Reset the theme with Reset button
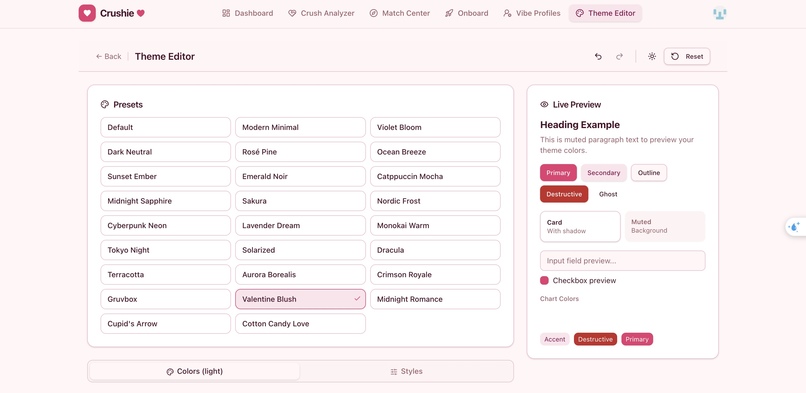The height and width of the screenshot is (393, 806). (x=687, y=57)
